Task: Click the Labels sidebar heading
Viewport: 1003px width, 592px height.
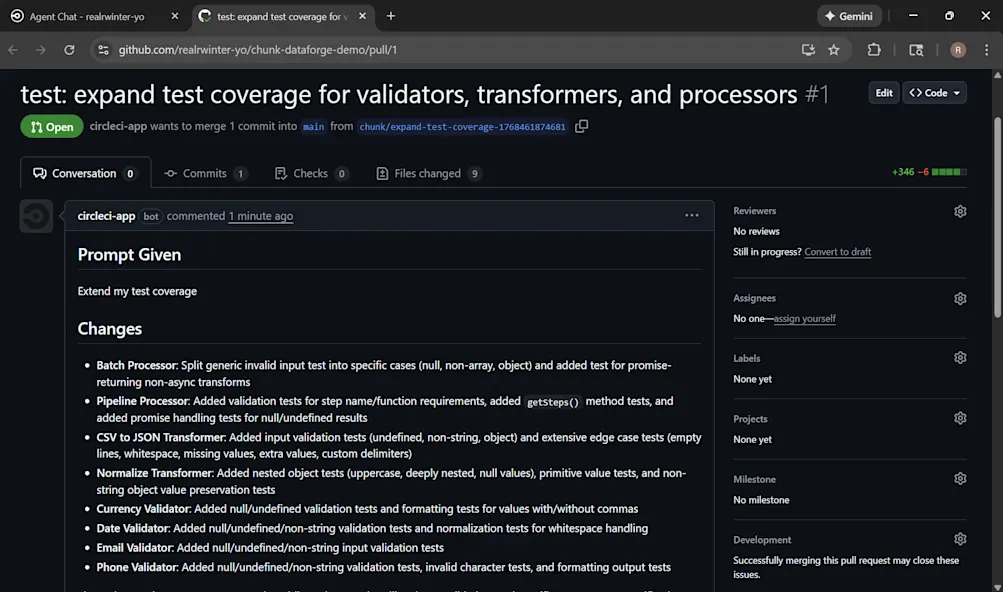Action: click(x=746, y=358)
